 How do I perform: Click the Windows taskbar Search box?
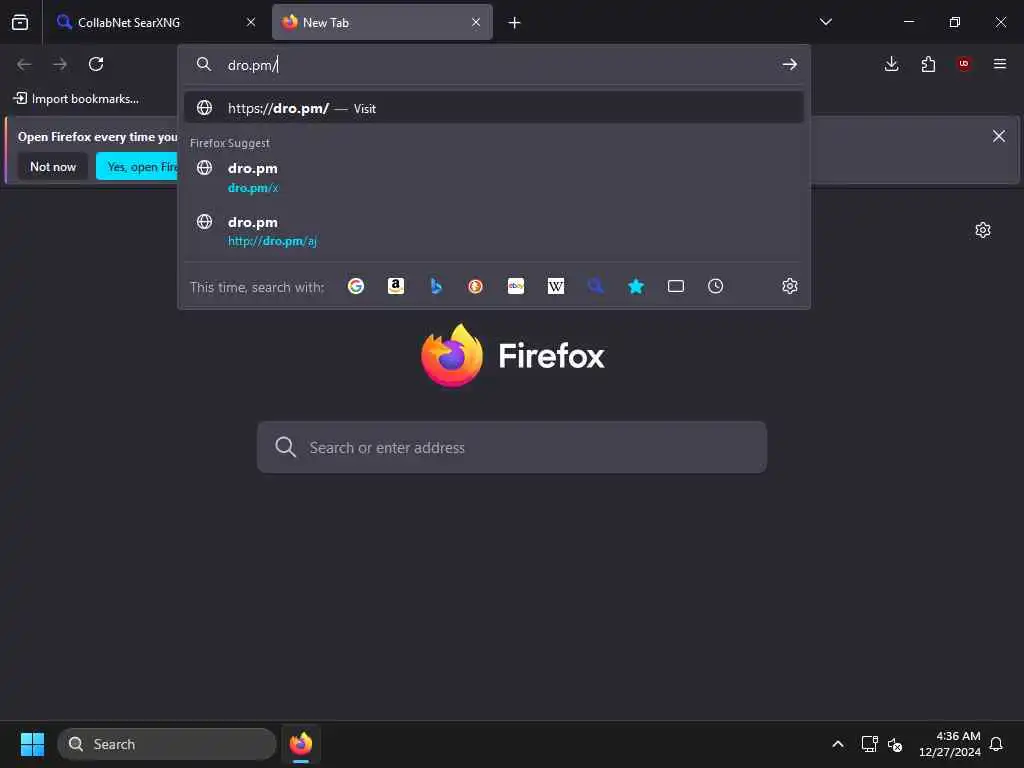[167, 744]
